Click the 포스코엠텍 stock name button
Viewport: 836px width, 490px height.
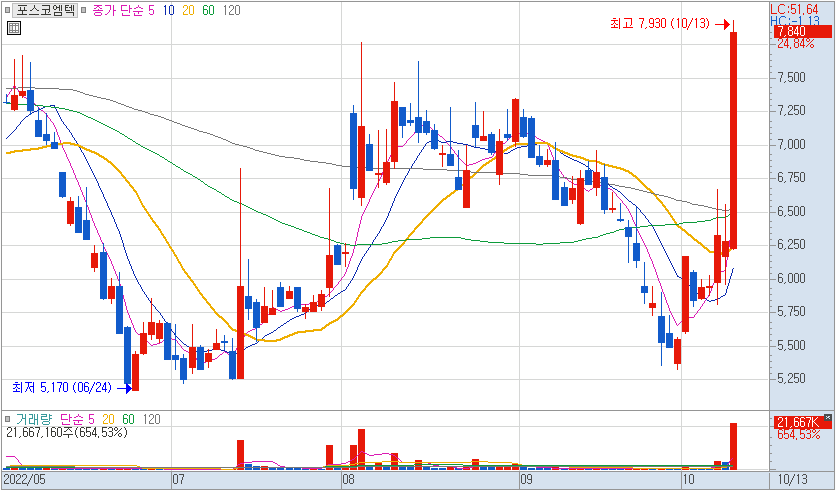[x=45, y=10]
